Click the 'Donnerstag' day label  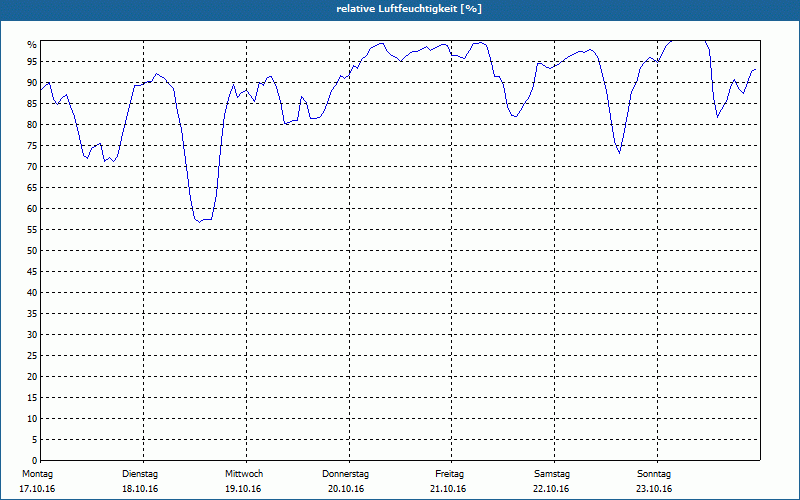345,474
